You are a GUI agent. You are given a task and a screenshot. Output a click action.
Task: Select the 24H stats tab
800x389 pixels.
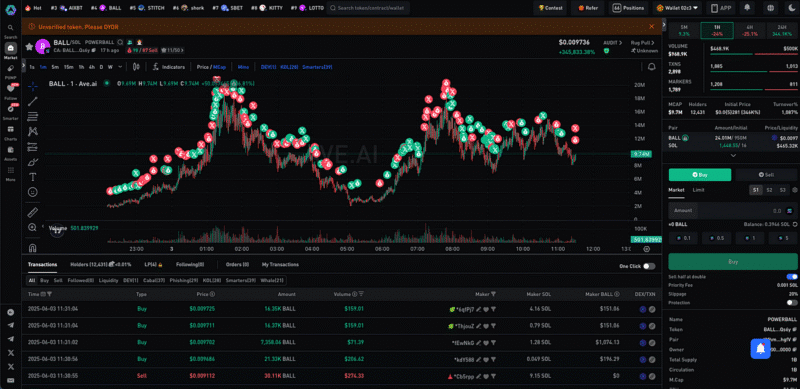tap(781, 31)
